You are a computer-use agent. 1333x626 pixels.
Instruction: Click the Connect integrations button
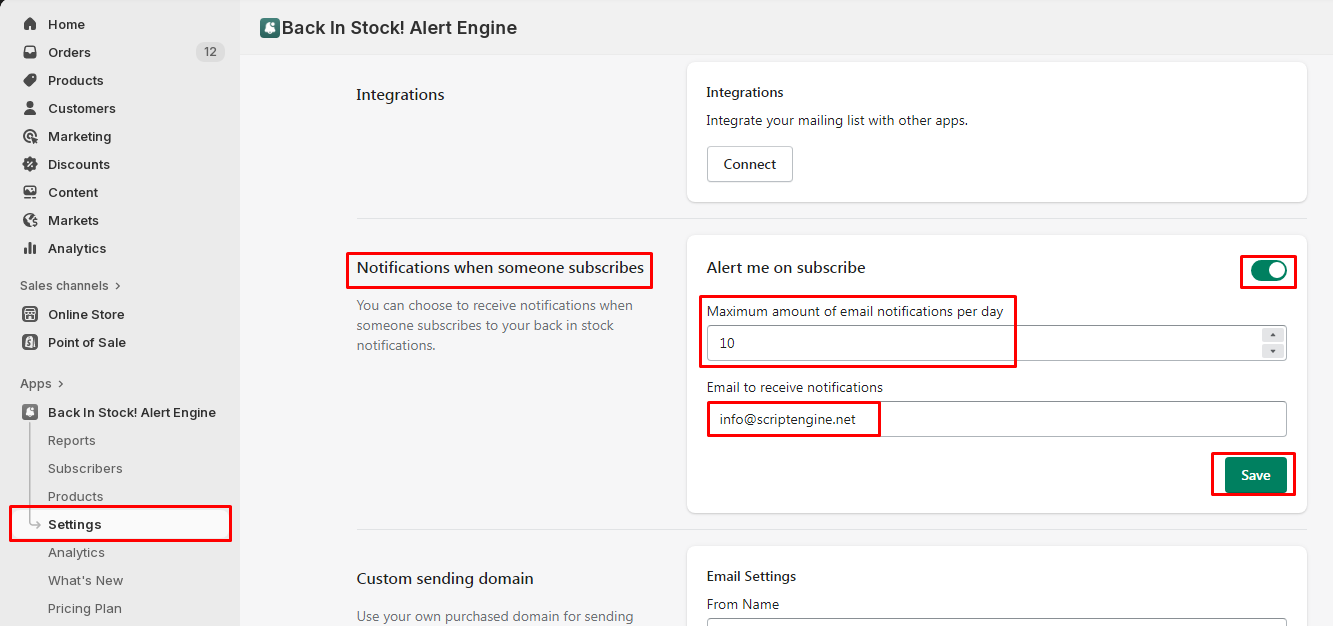(x=749, y=164)
